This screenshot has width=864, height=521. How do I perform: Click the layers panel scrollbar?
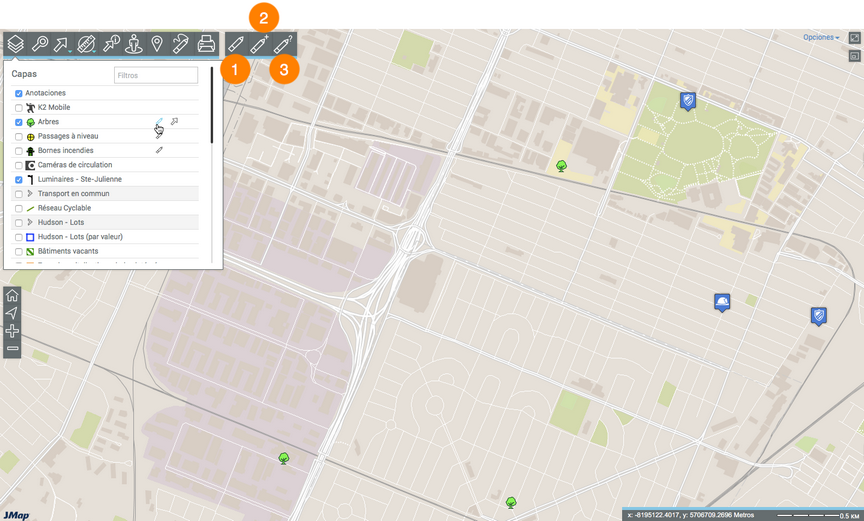pos(212,105)
